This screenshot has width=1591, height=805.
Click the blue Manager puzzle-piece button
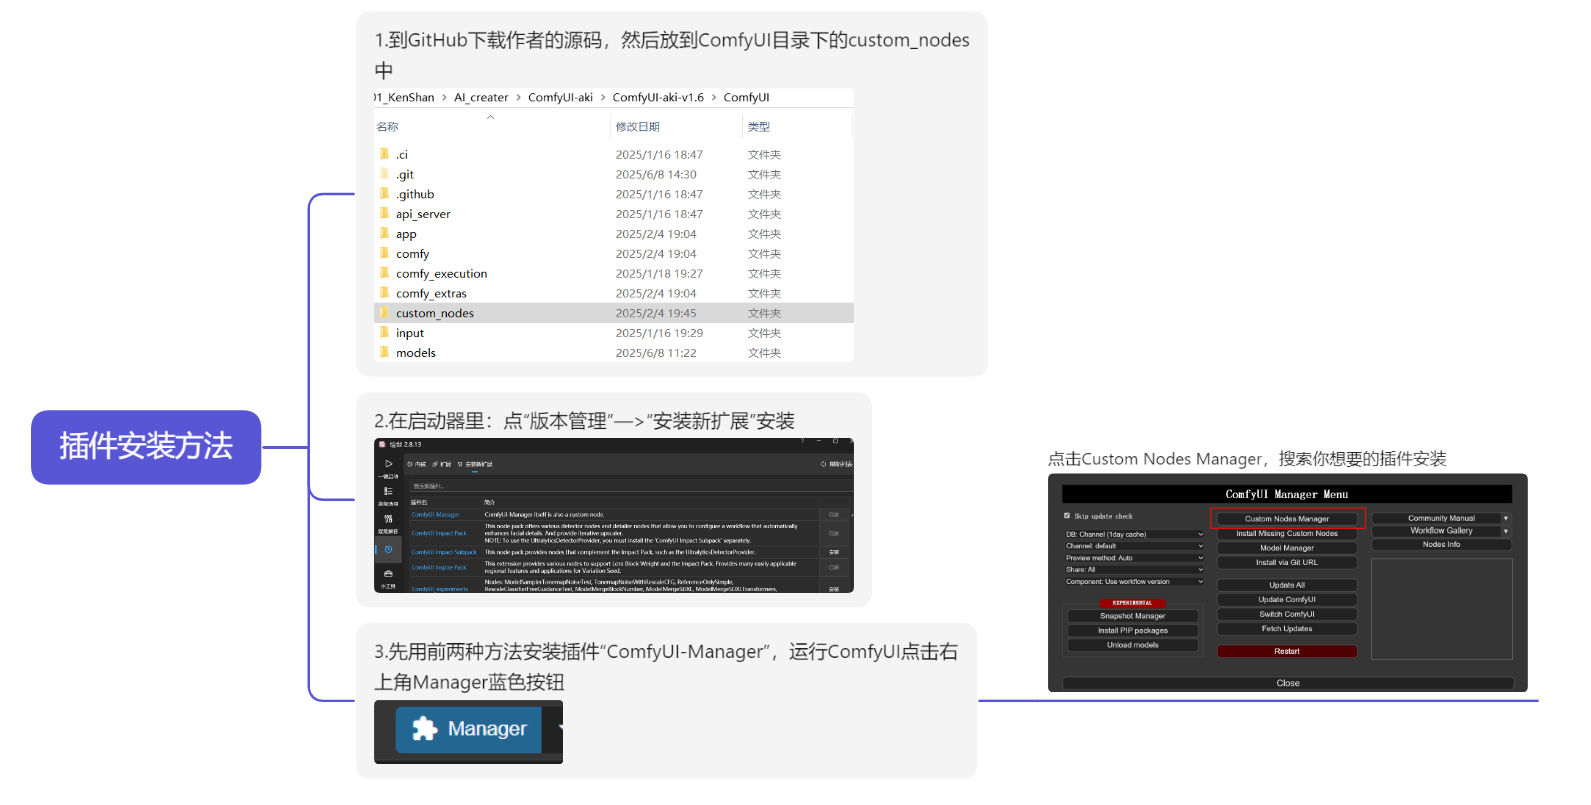tap(468, 730)
